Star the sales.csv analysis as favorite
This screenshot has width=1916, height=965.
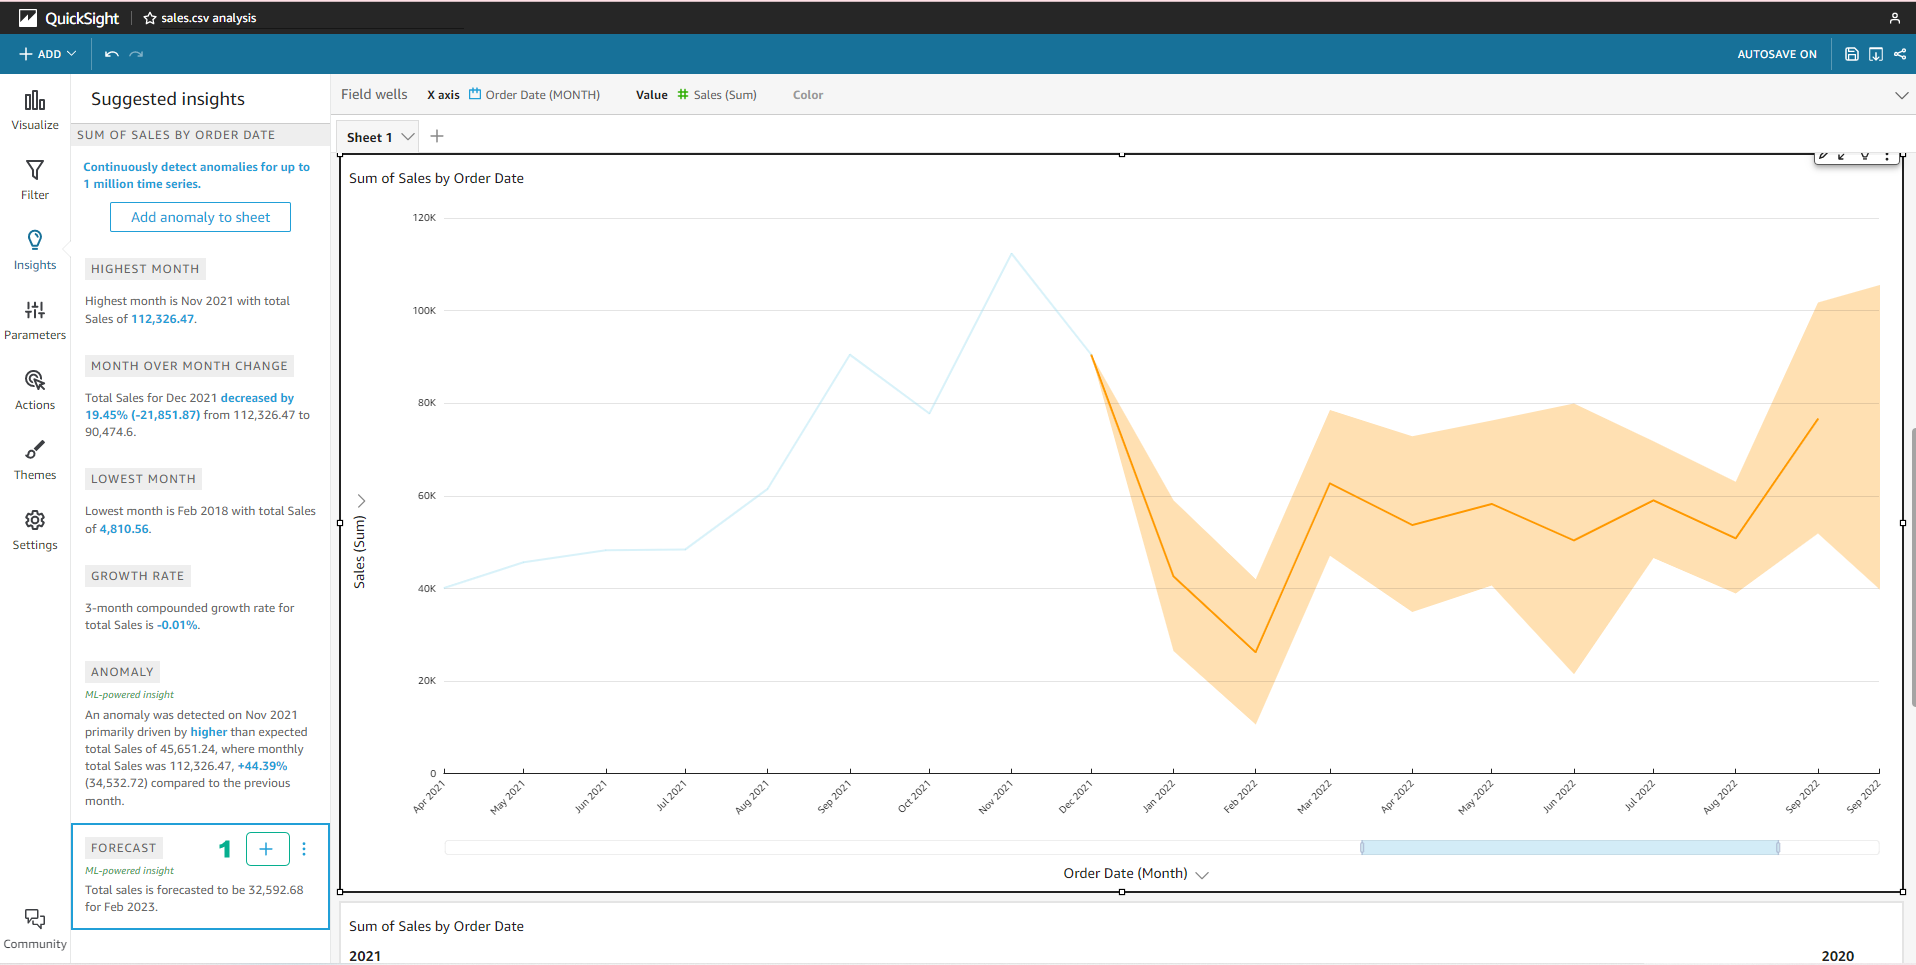click(150, 18)
